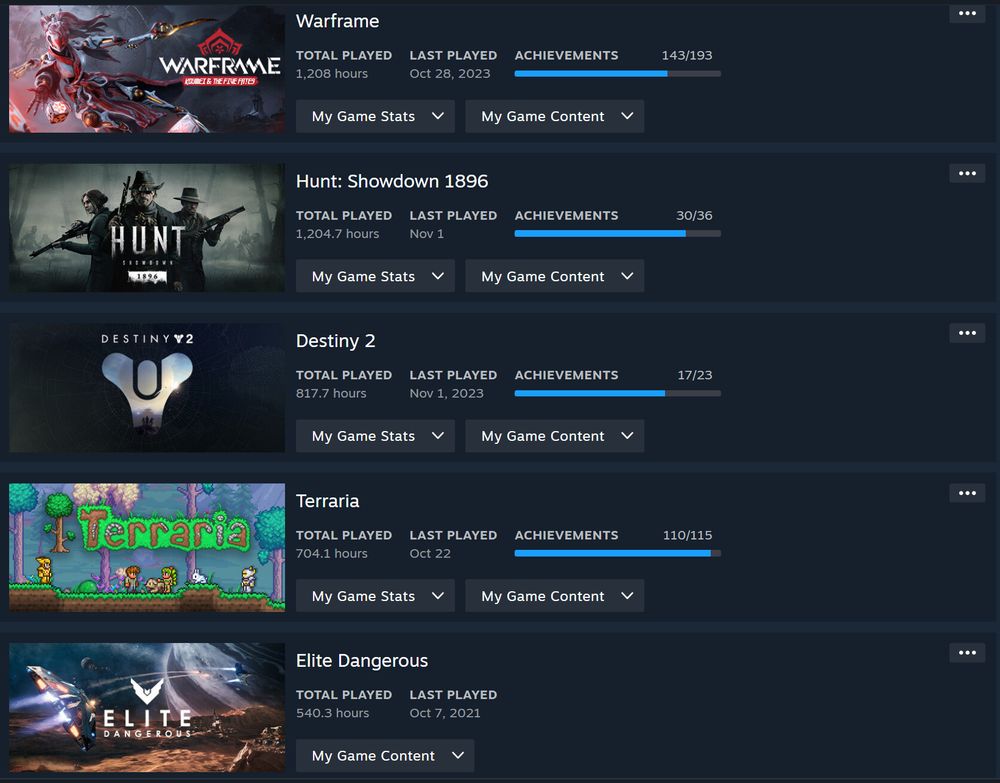1000x783 pixels.
Task: Open the three-dot options menu for Destiny 2
Action: (x=967, y=333)
